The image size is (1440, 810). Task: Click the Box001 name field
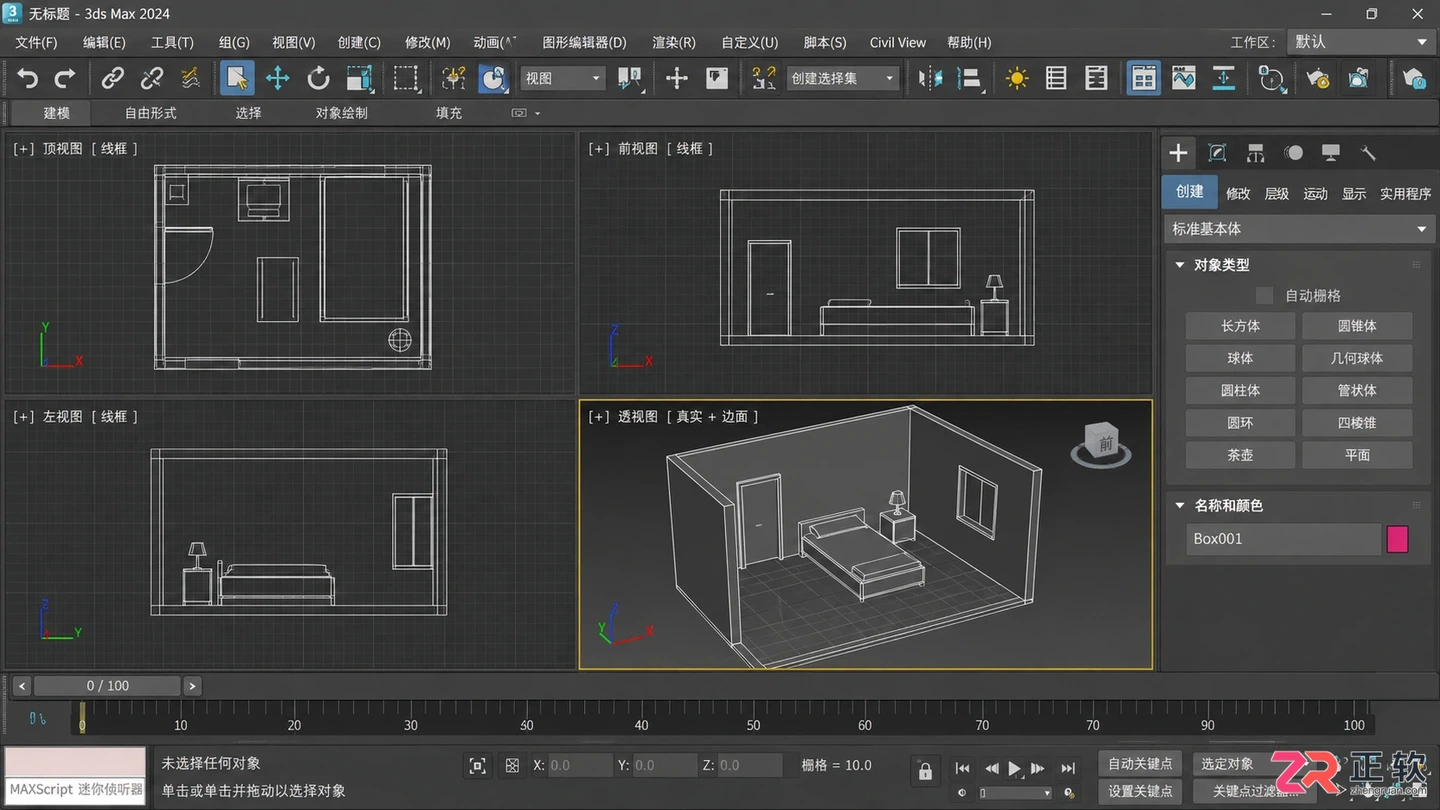tap(1283, 539)
